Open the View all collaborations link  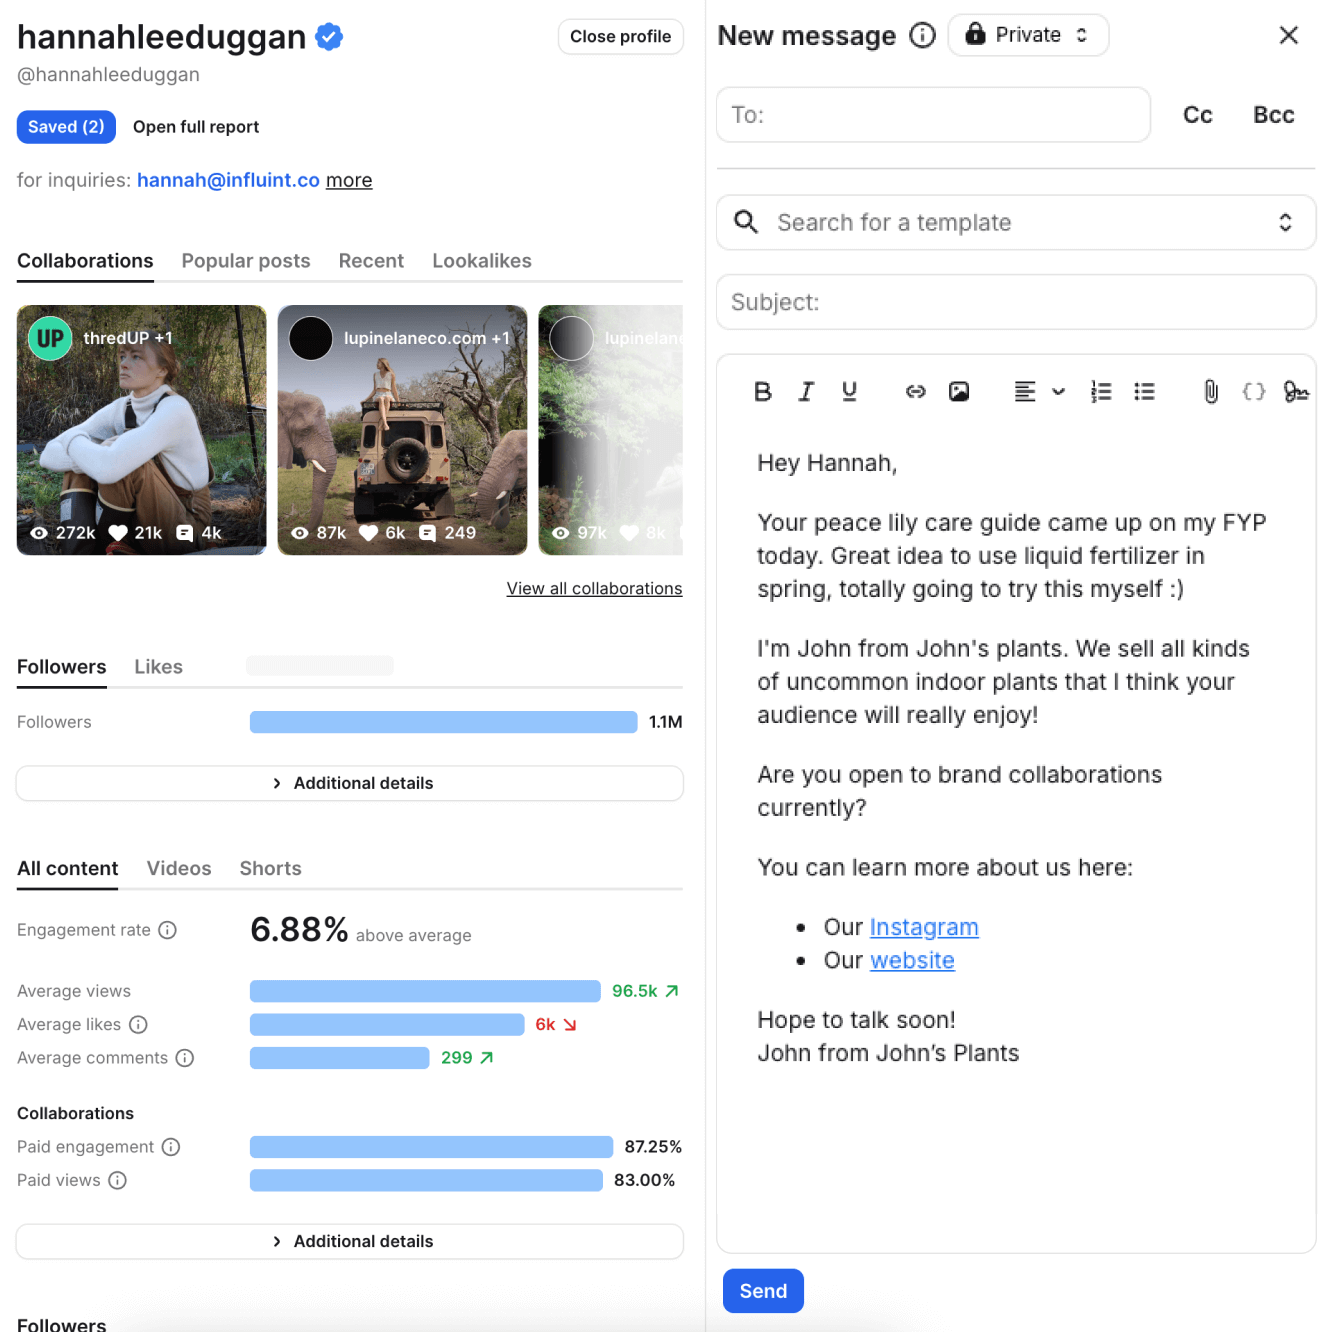(594, 589)
